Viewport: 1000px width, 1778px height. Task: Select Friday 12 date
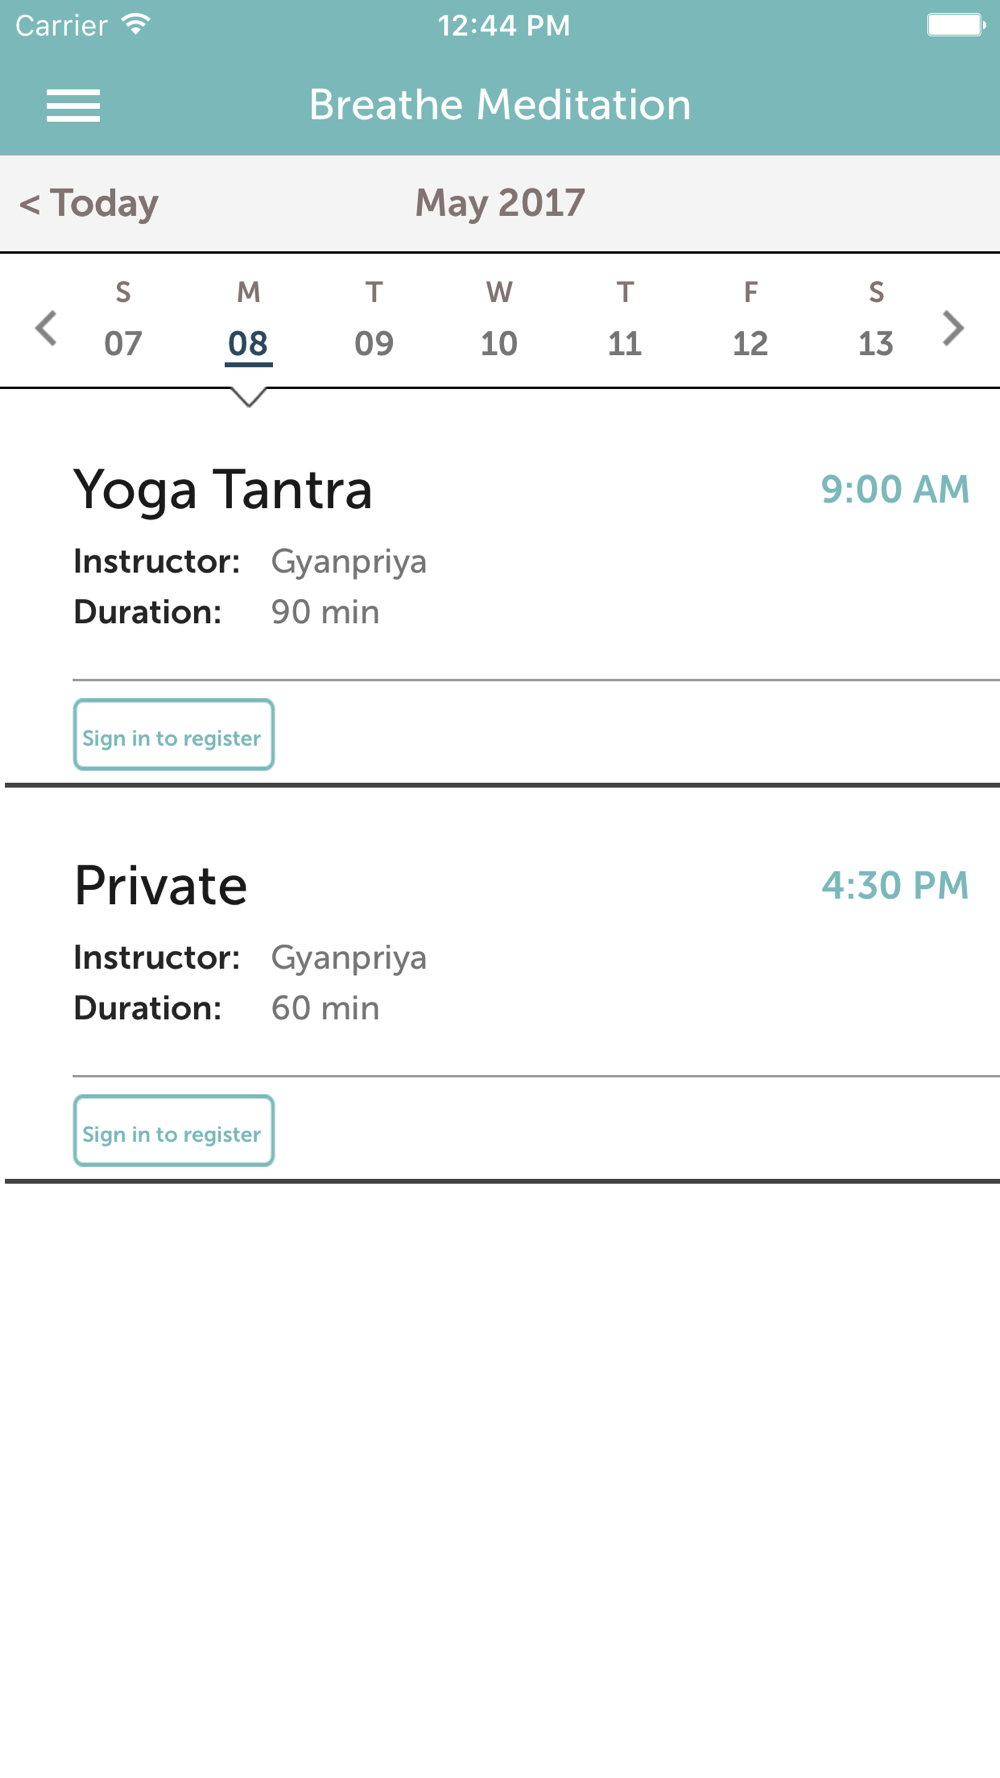click(x=750, y=320)
